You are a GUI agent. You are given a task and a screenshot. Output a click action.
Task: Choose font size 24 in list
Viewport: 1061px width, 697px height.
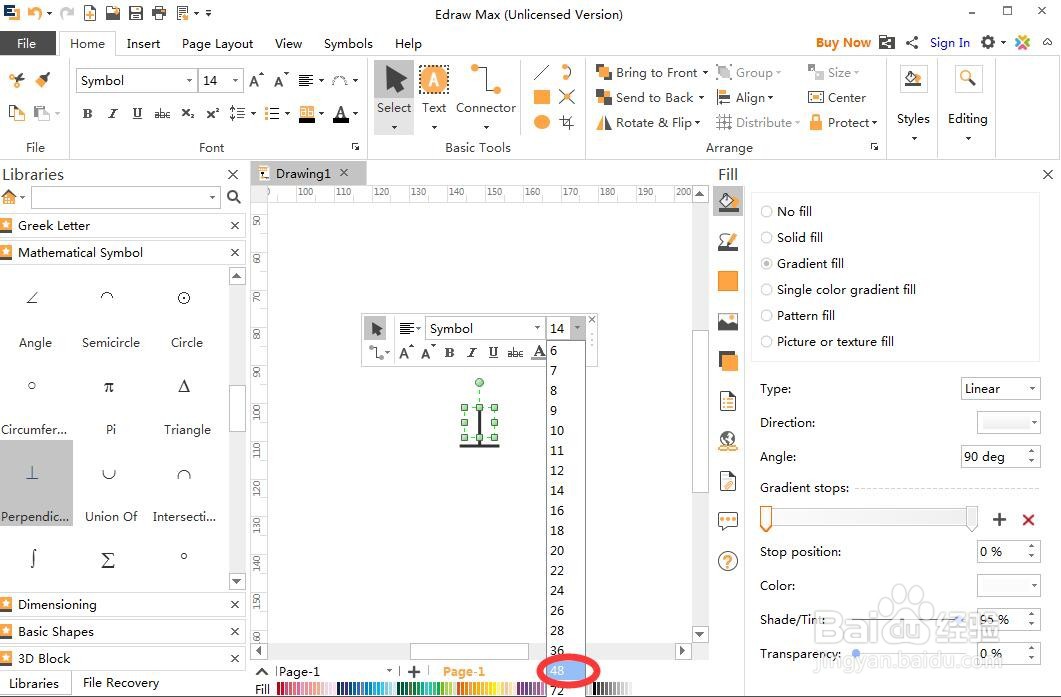(x=565, y=590)
